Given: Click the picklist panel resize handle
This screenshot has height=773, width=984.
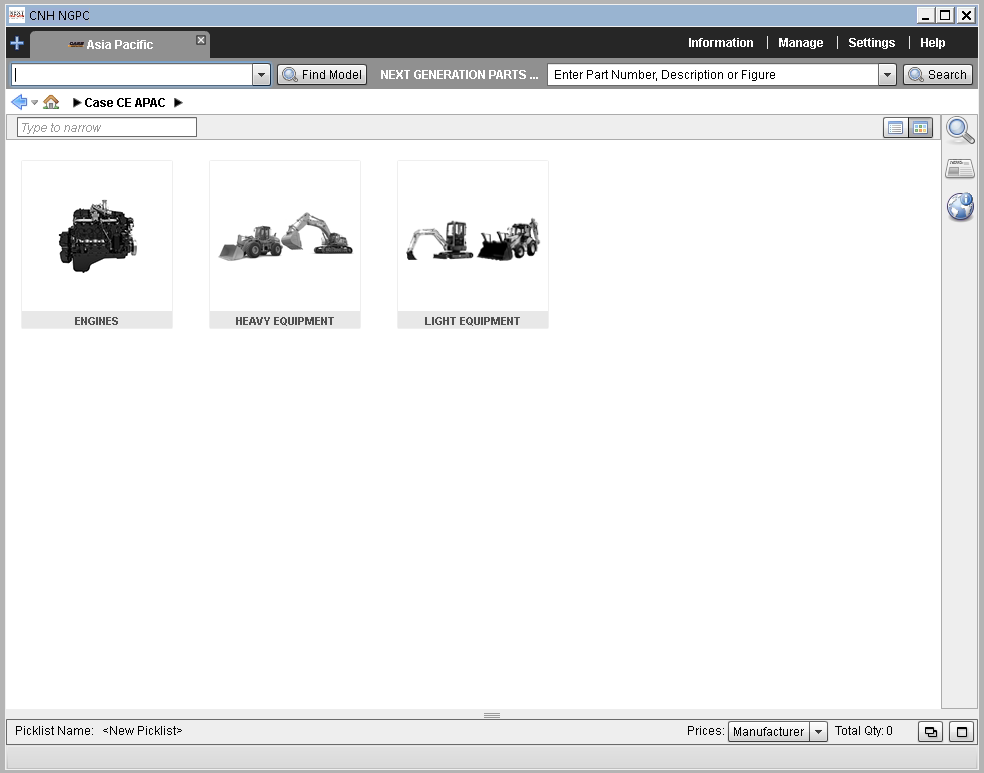Looking at the screenshot, I should coord(492,715).
